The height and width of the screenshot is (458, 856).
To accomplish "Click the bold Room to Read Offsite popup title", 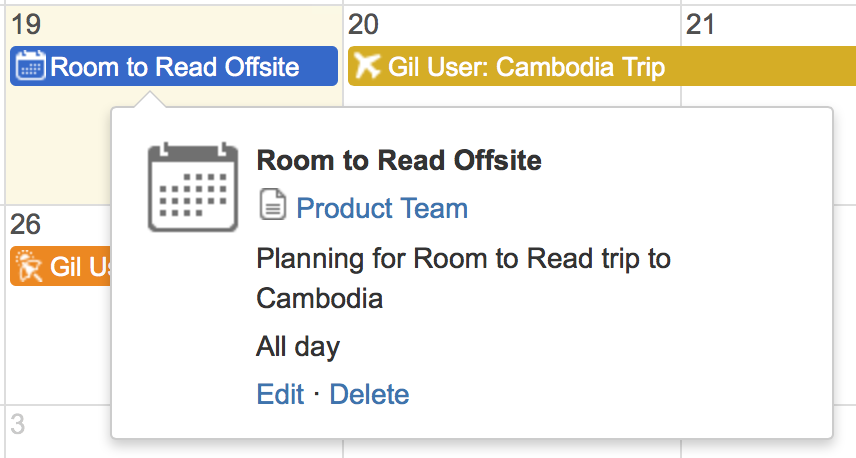I will coord(399,160).
